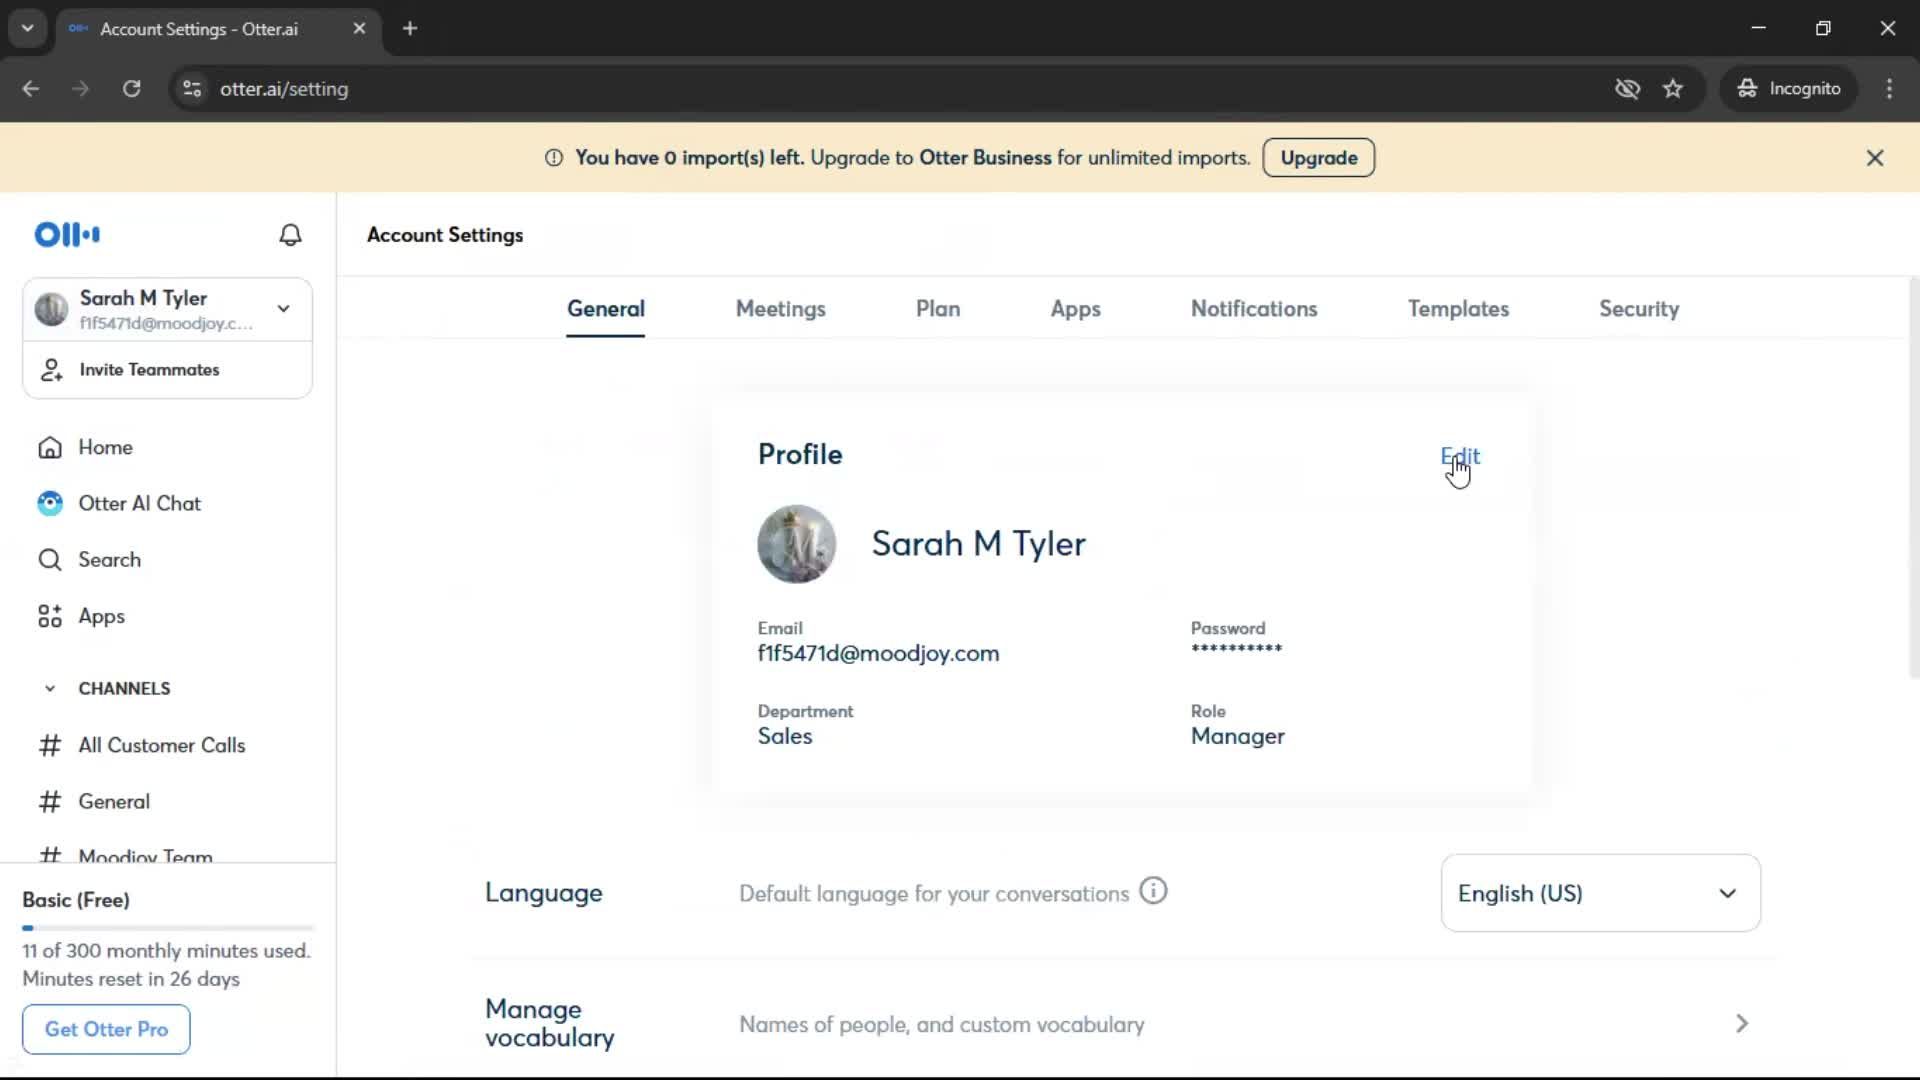Open Manage vocabulary via chevron arrow
1920x1080 pixels.
point(1742,1024)
